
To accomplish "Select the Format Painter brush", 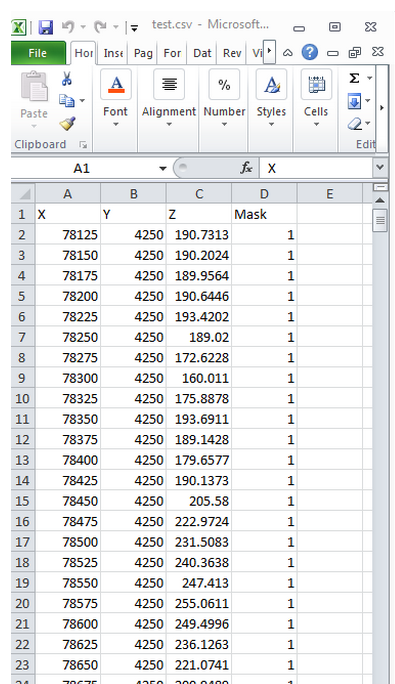I will [67, 123].
